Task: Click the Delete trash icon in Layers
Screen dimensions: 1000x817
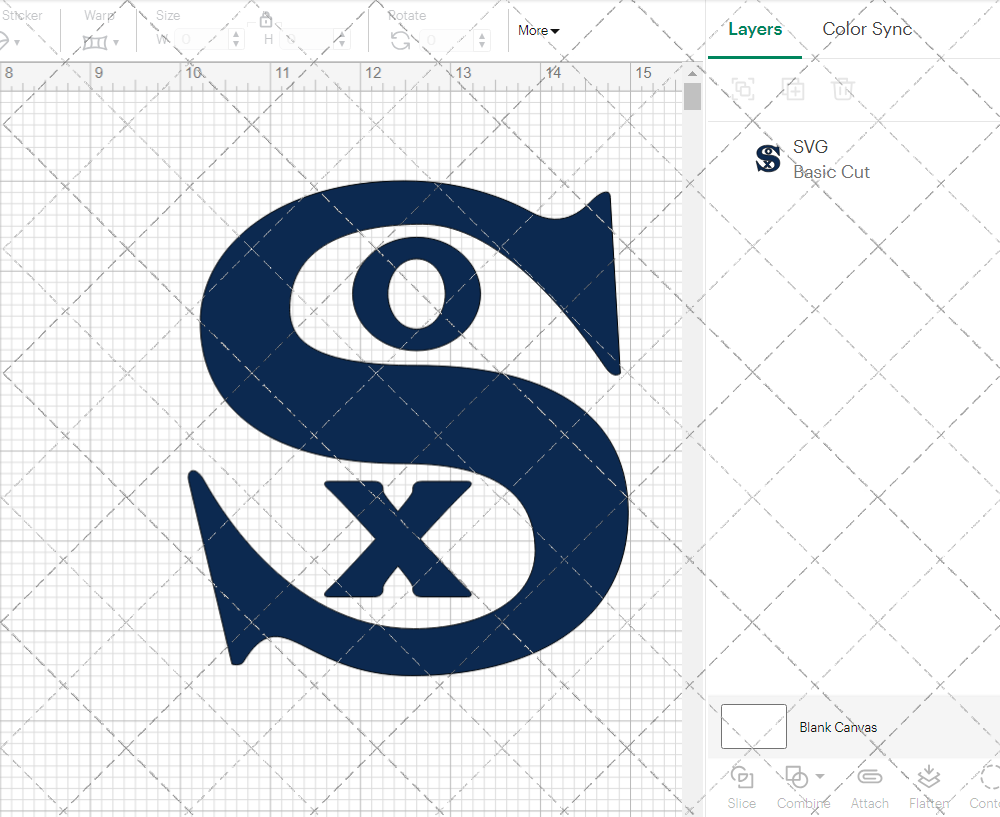Action: [x=844, y=89]
